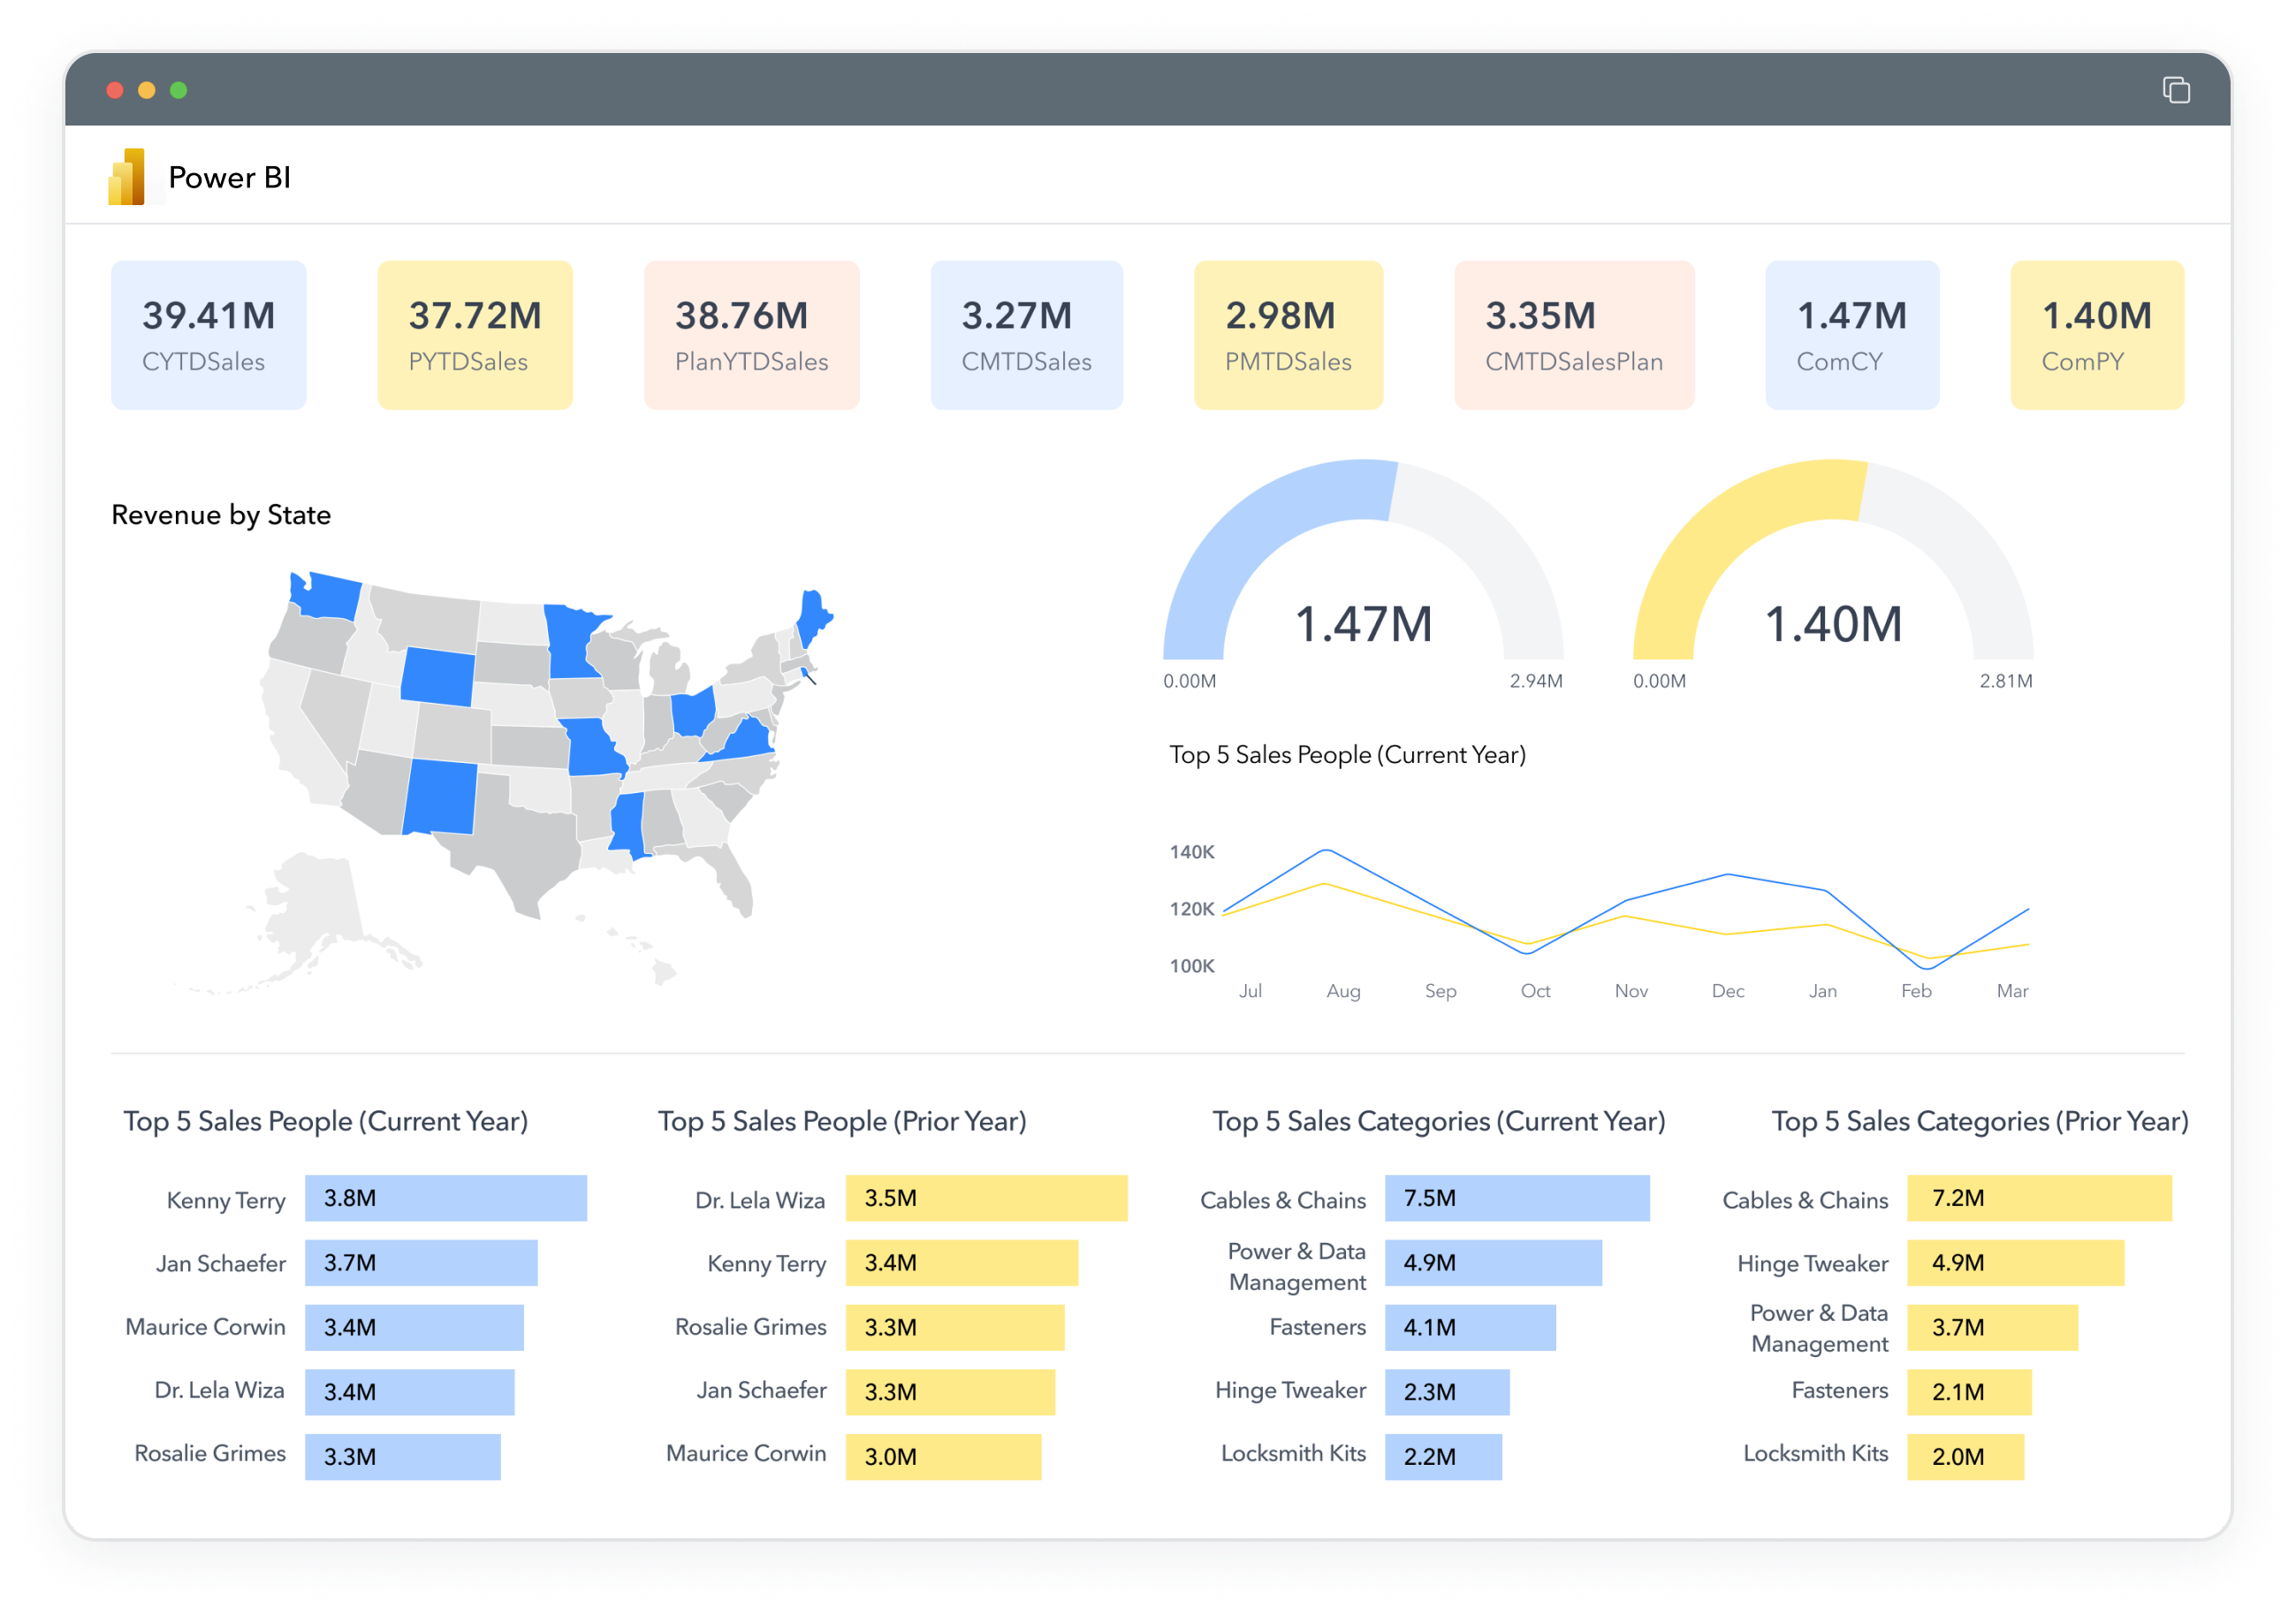Click the green traffic-light window button
This screenshot has height=1616, width=2296.
point(180,90)
